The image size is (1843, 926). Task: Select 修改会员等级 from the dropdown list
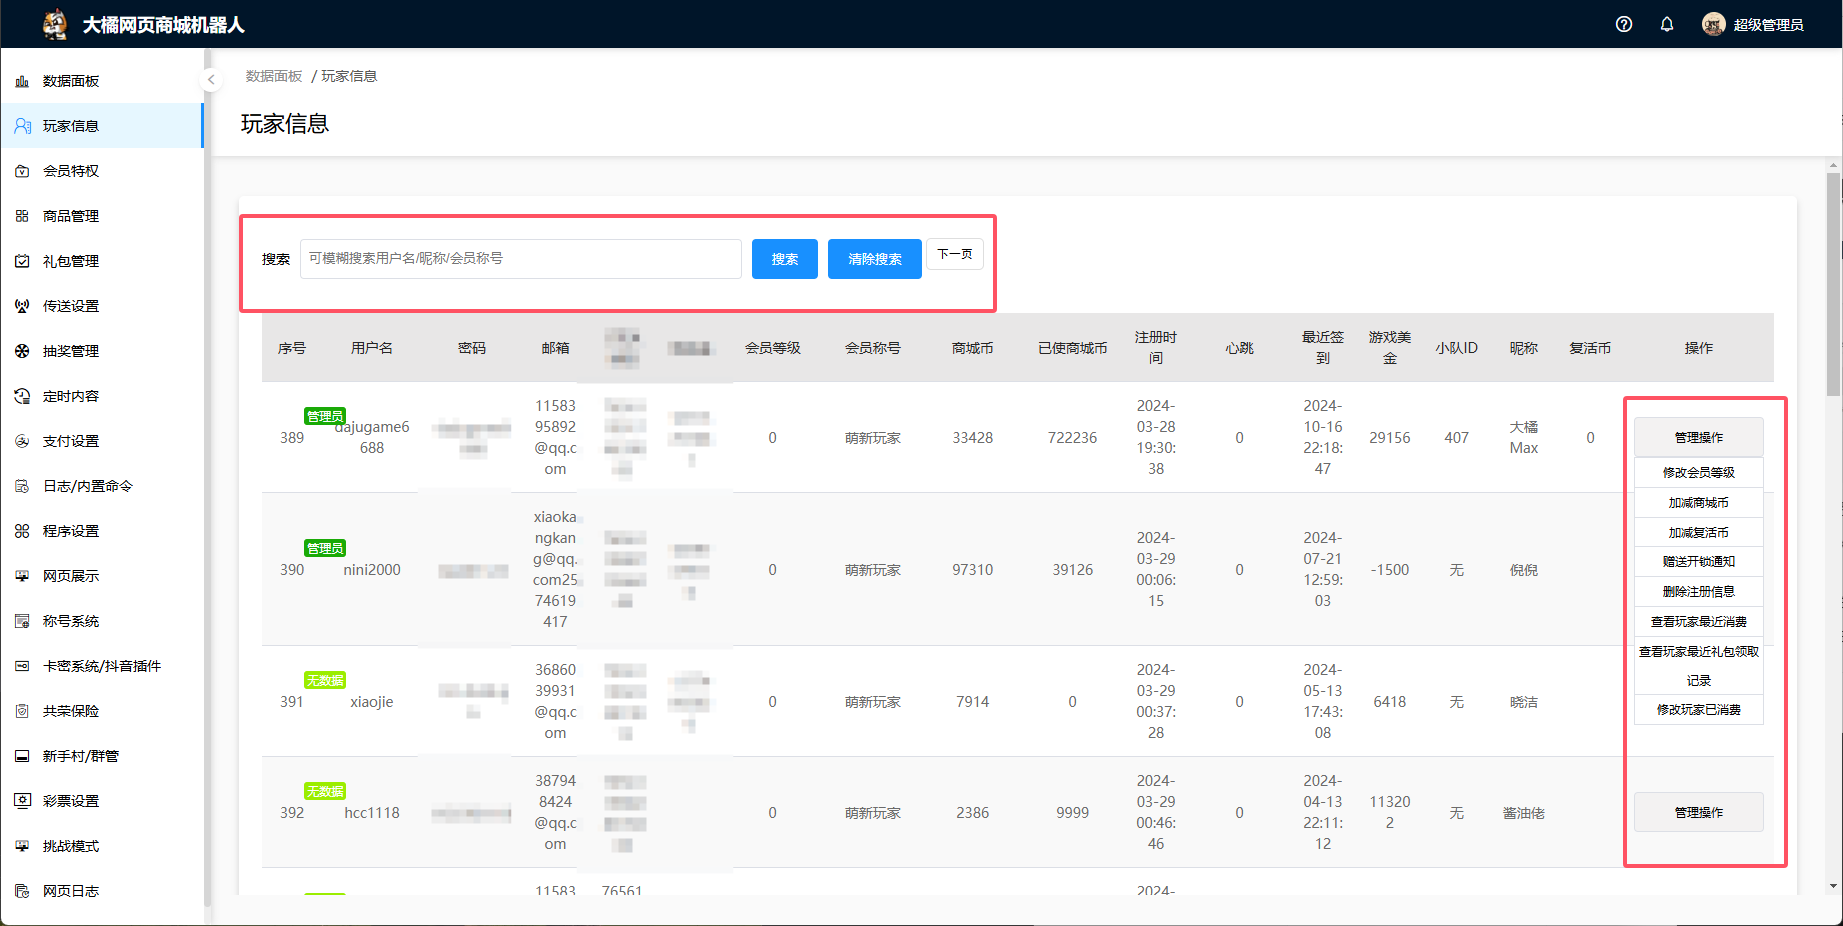click(1698, 472)
